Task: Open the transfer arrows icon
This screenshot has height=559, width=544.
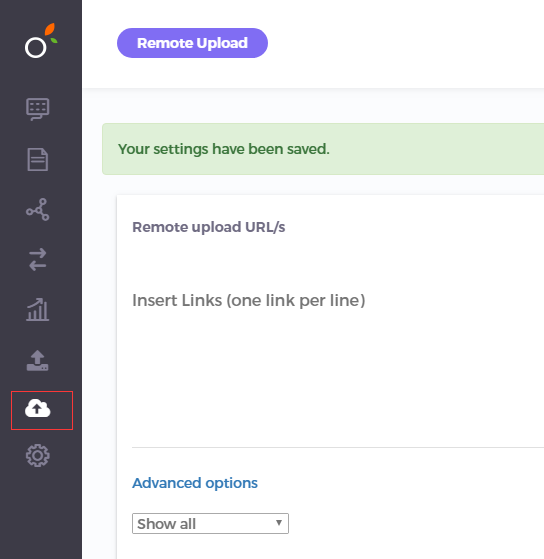Action: tap(37, 260)
